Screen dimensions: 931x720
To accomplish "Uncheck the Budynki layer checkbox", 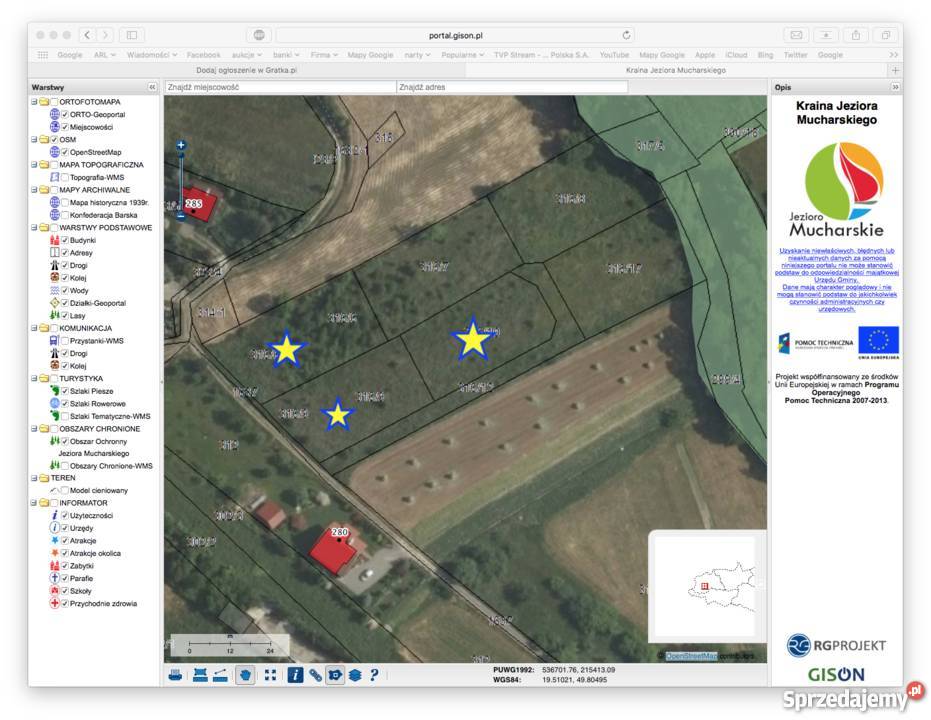I will tap(65, 240).
